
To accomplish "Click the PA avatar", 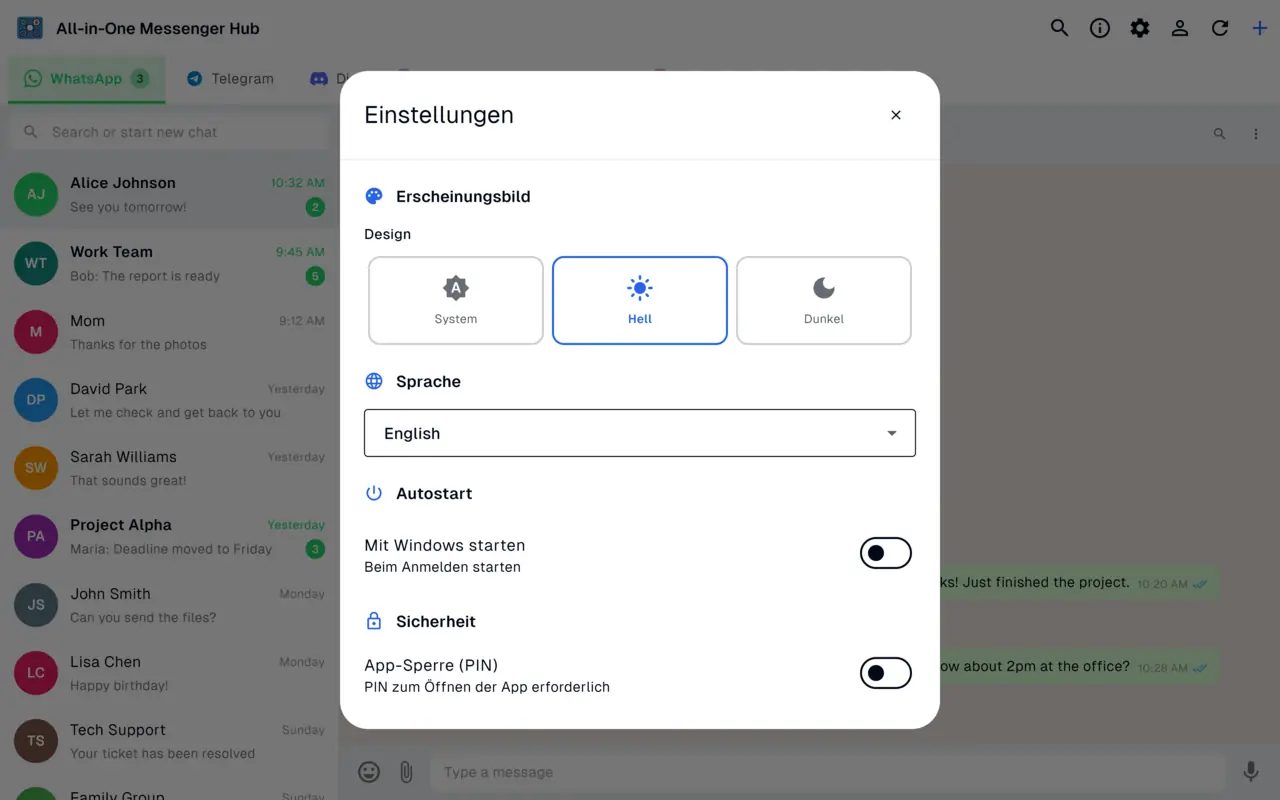I will click(x=36, y=537).
